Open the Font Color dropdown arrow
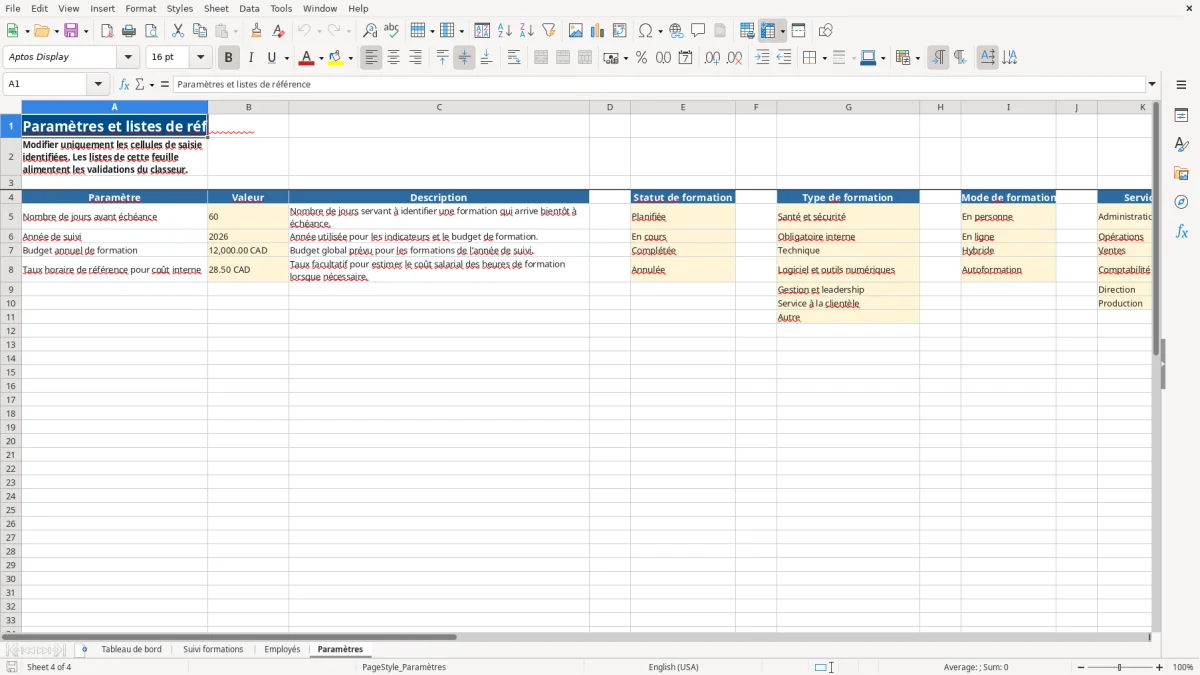 tap(321, 58)
